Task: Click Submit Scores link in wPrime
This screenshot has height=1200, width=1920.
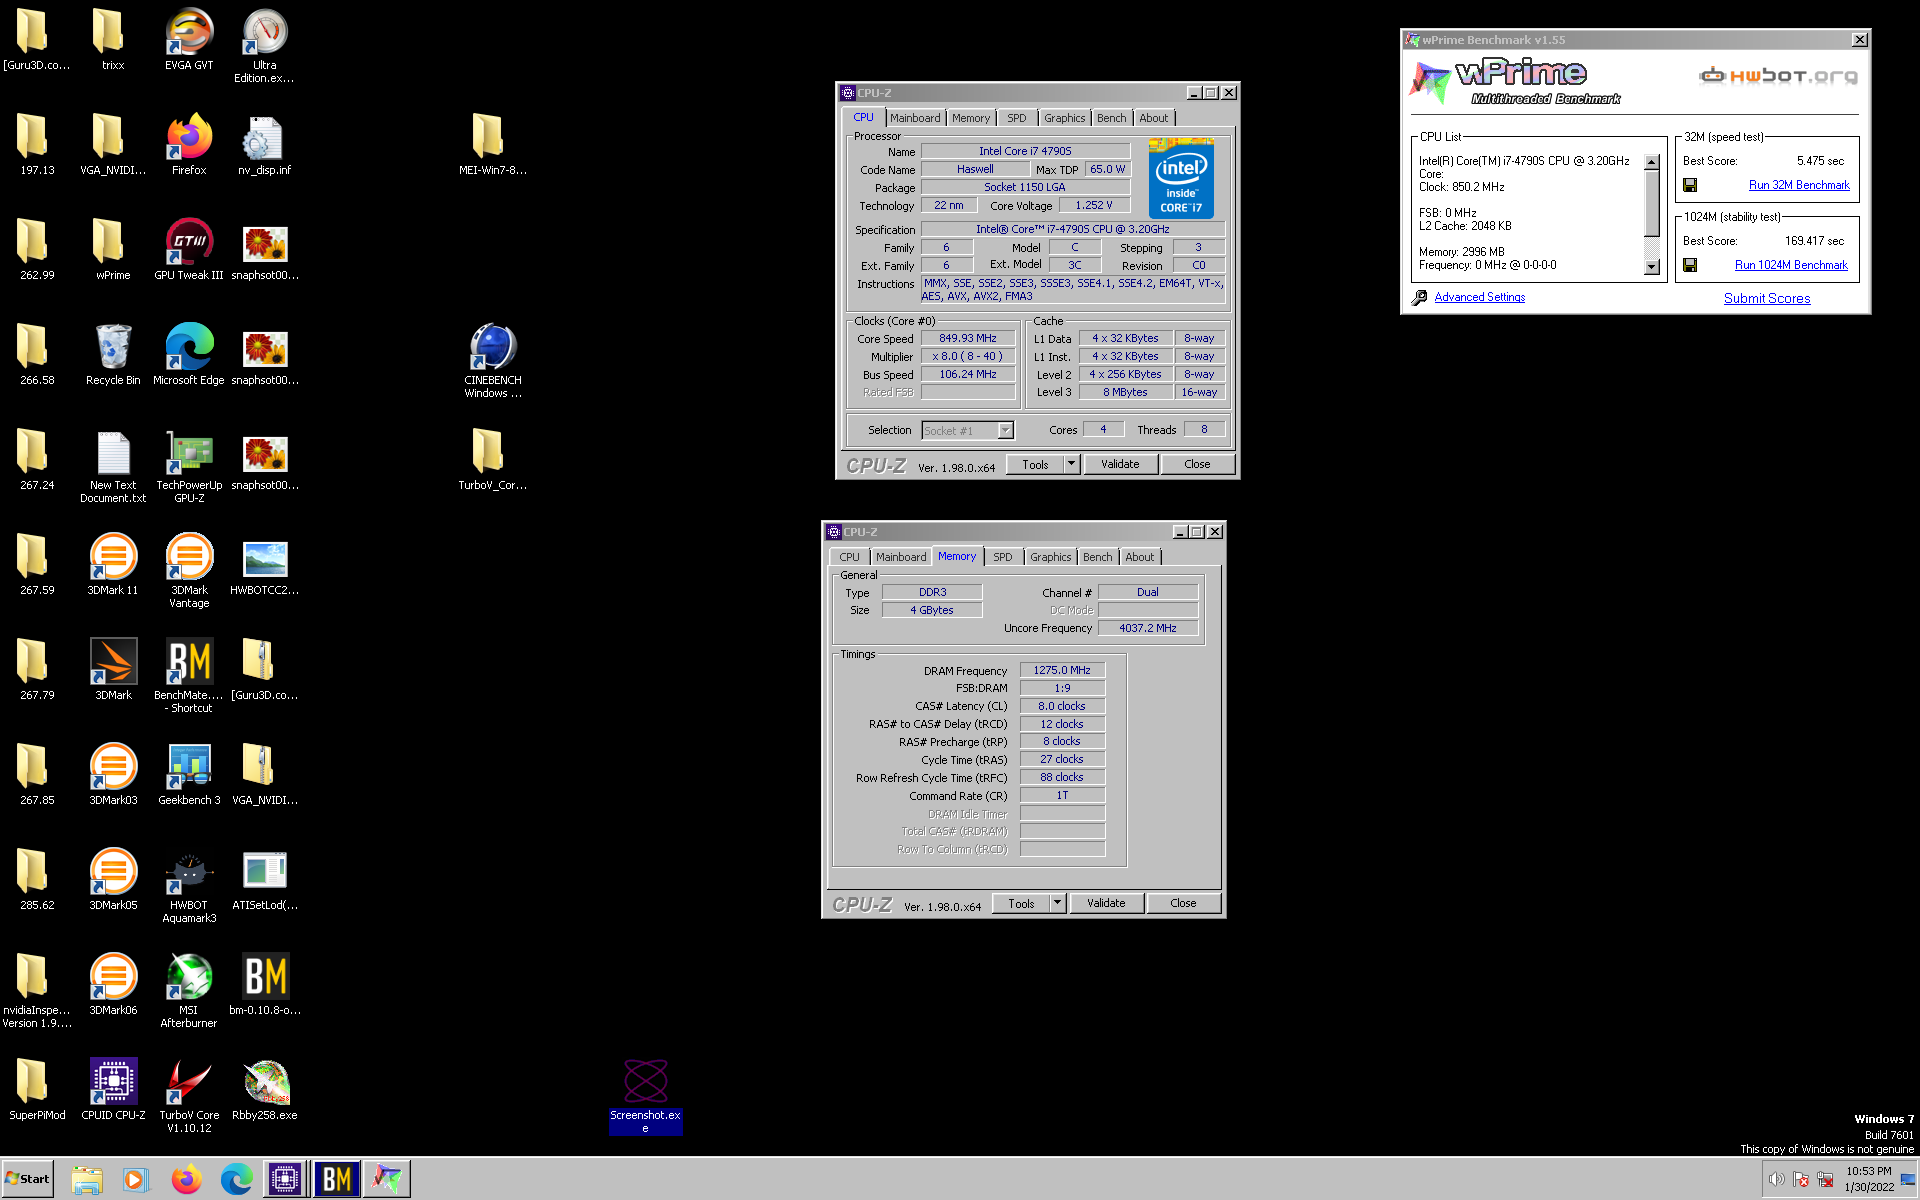Action: [x=1767, y=298]
